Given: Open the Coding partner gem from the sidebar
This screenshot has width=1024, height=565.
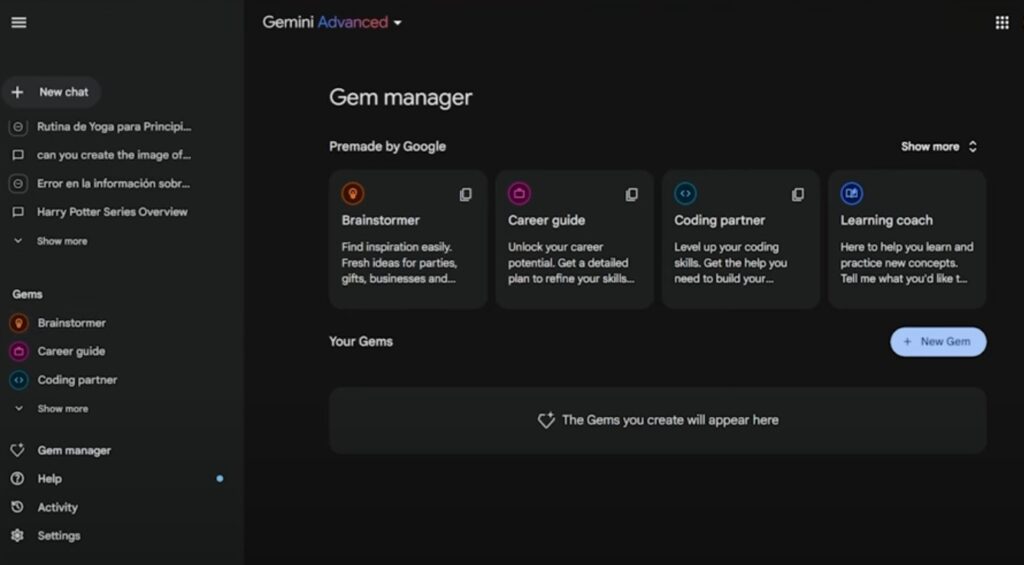Looking at the screenshot, I should pos(77,379).
